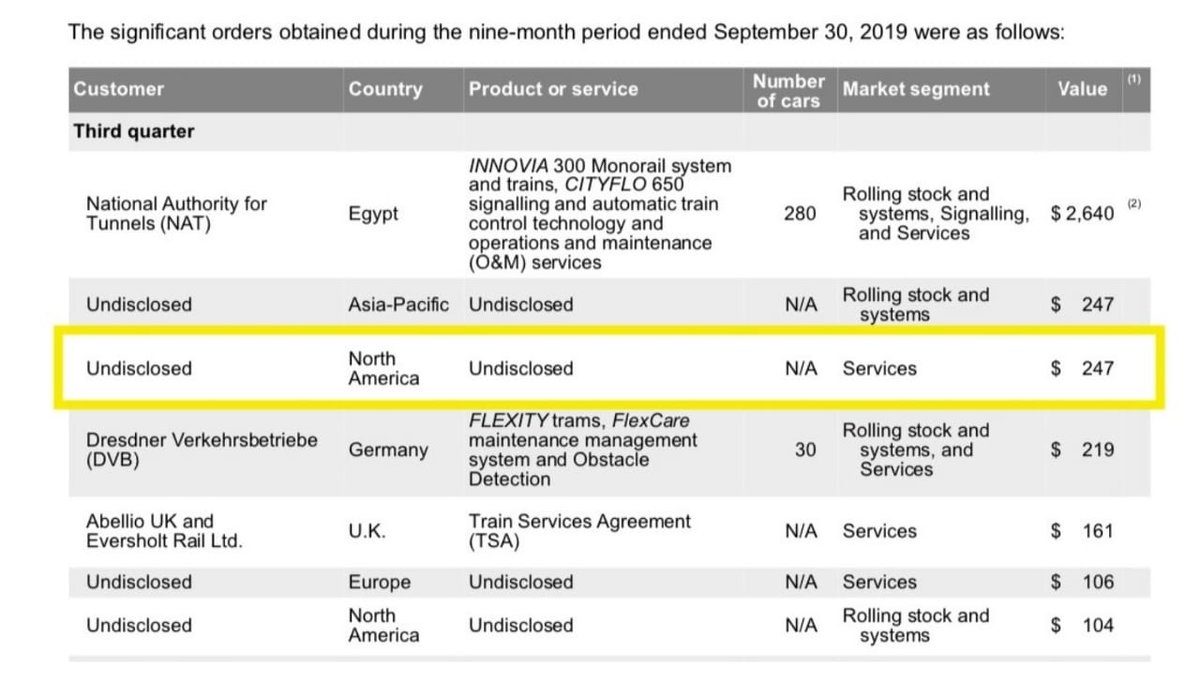The image size is (1200, 683).
Task: Select Abellio UK and Eversholt Rail cell
Action: click(165, 531)
